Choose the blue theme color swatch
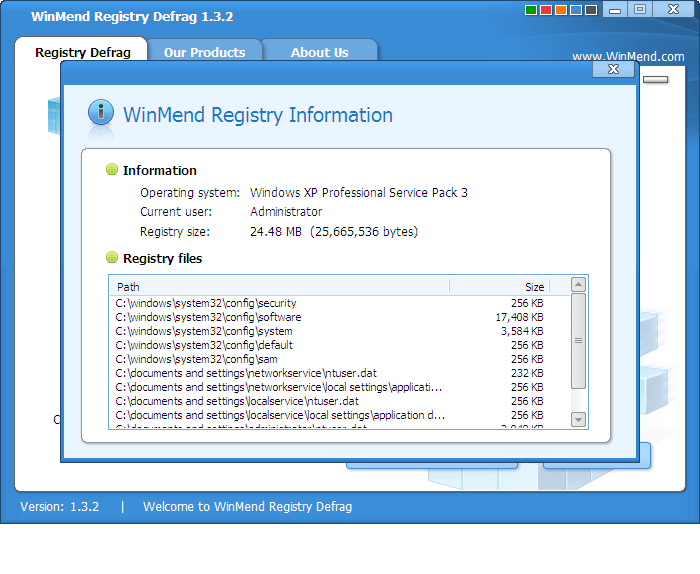 pyautogui.click(x=575, y=10)
